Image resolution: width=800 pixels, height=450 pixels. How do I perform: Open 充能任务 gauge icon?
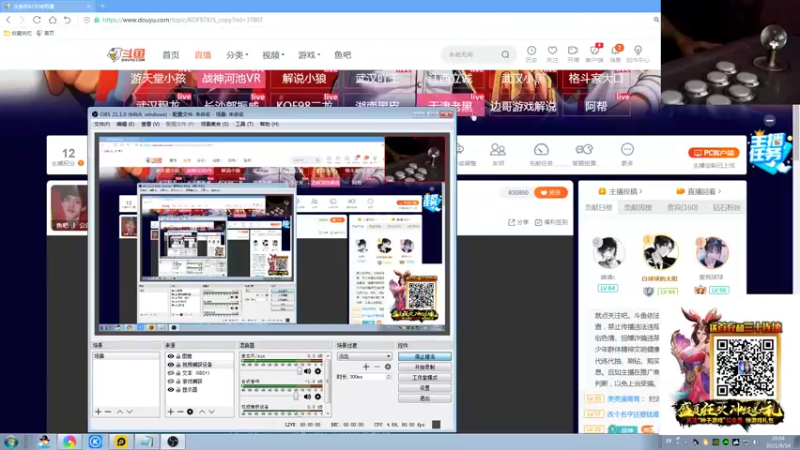(541, 150)
